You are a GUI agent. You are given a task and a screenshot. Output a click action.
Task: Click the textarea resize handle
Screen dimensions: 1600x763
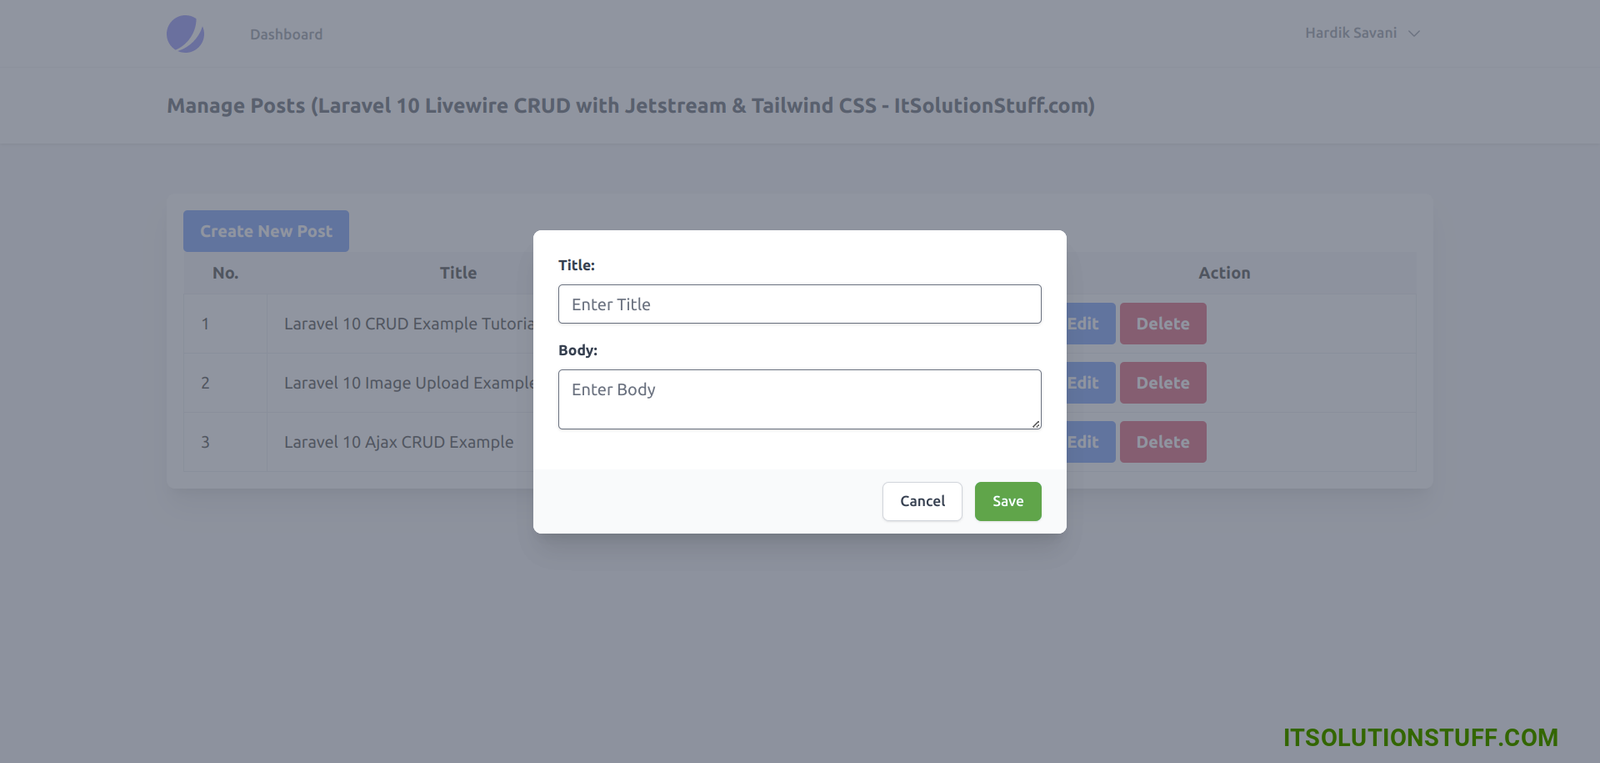coord(1035,424)
